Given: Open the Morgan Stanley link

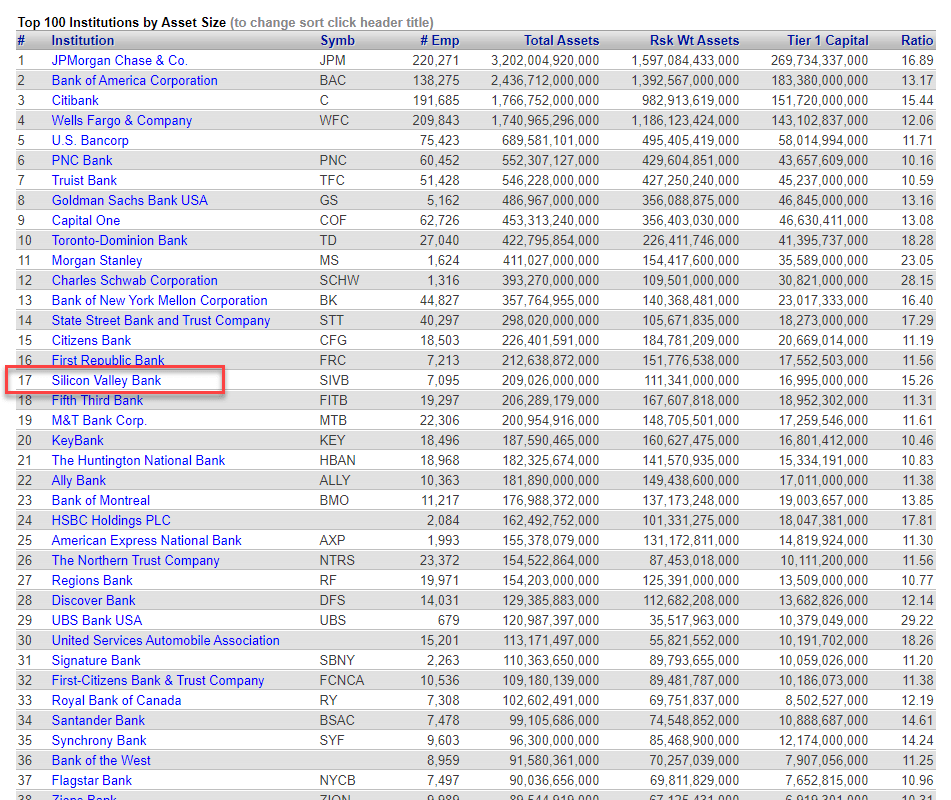Looking at the screenshot, I should tap(97, 261).
